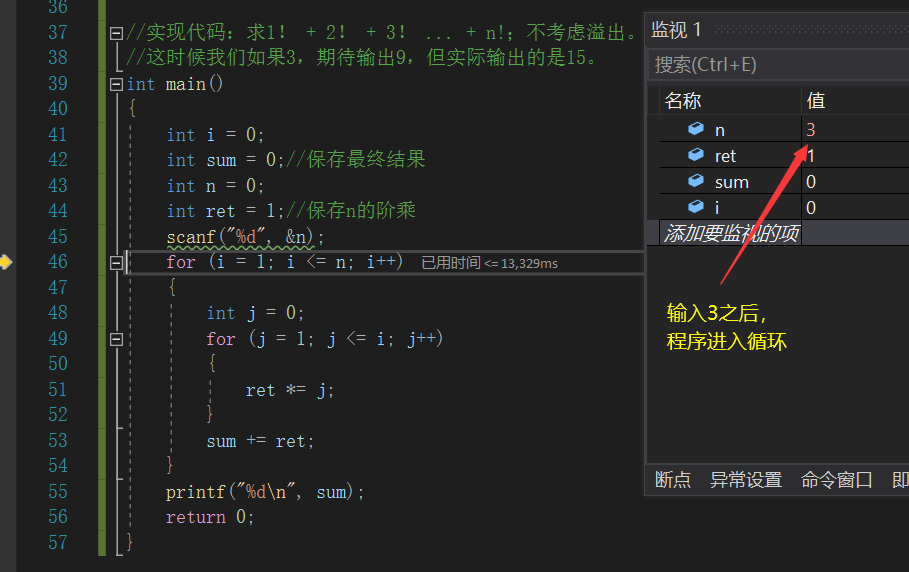This screenshot has width=909, height=572.
Task: Click the 监视 1 panel title
Action: 676,30
